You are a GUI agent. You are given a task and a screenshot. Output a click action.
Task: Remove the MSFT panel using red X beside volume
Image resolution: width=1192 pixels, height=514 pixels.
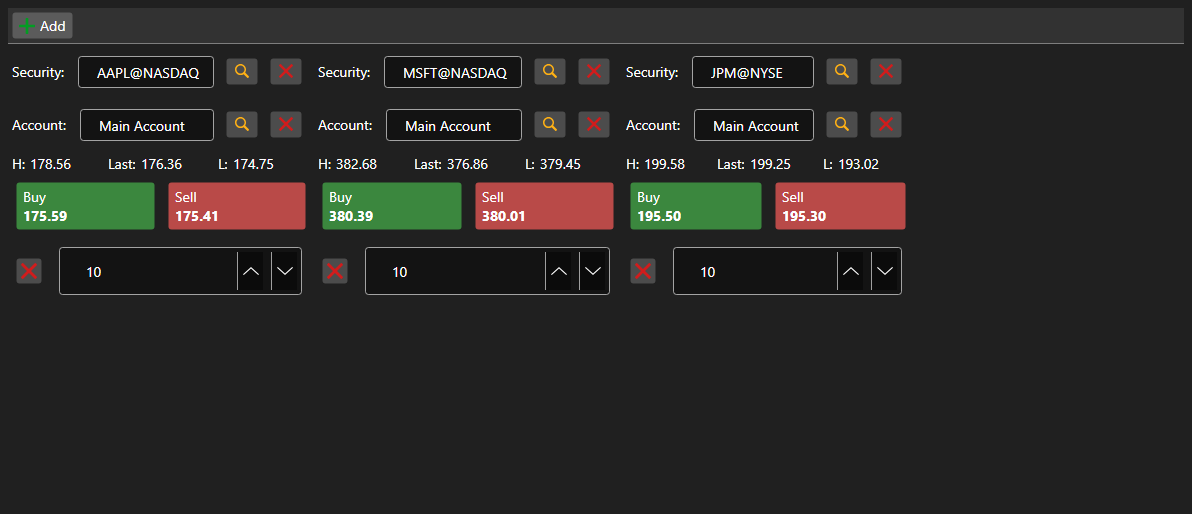(335, 271)
